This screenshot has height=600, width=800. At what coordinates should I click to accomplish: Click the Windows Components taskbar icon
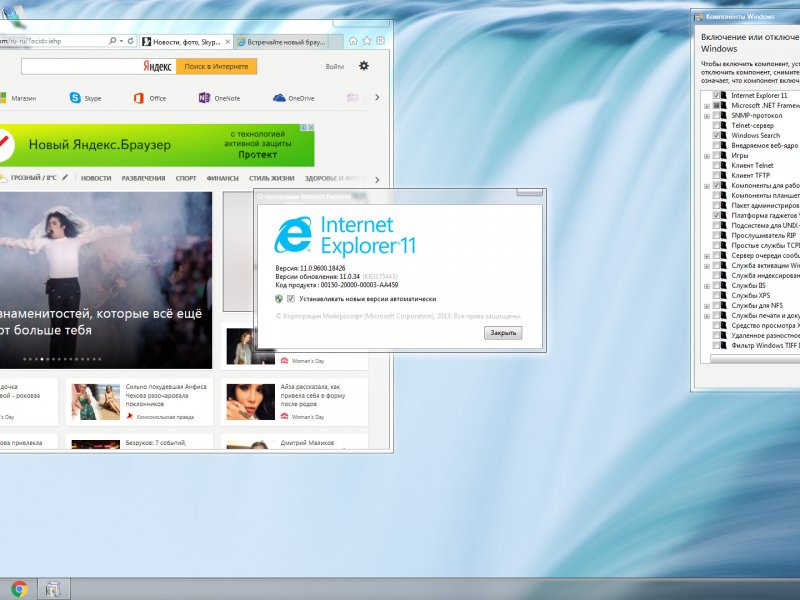pyautogui.click(x=53, y=589)
